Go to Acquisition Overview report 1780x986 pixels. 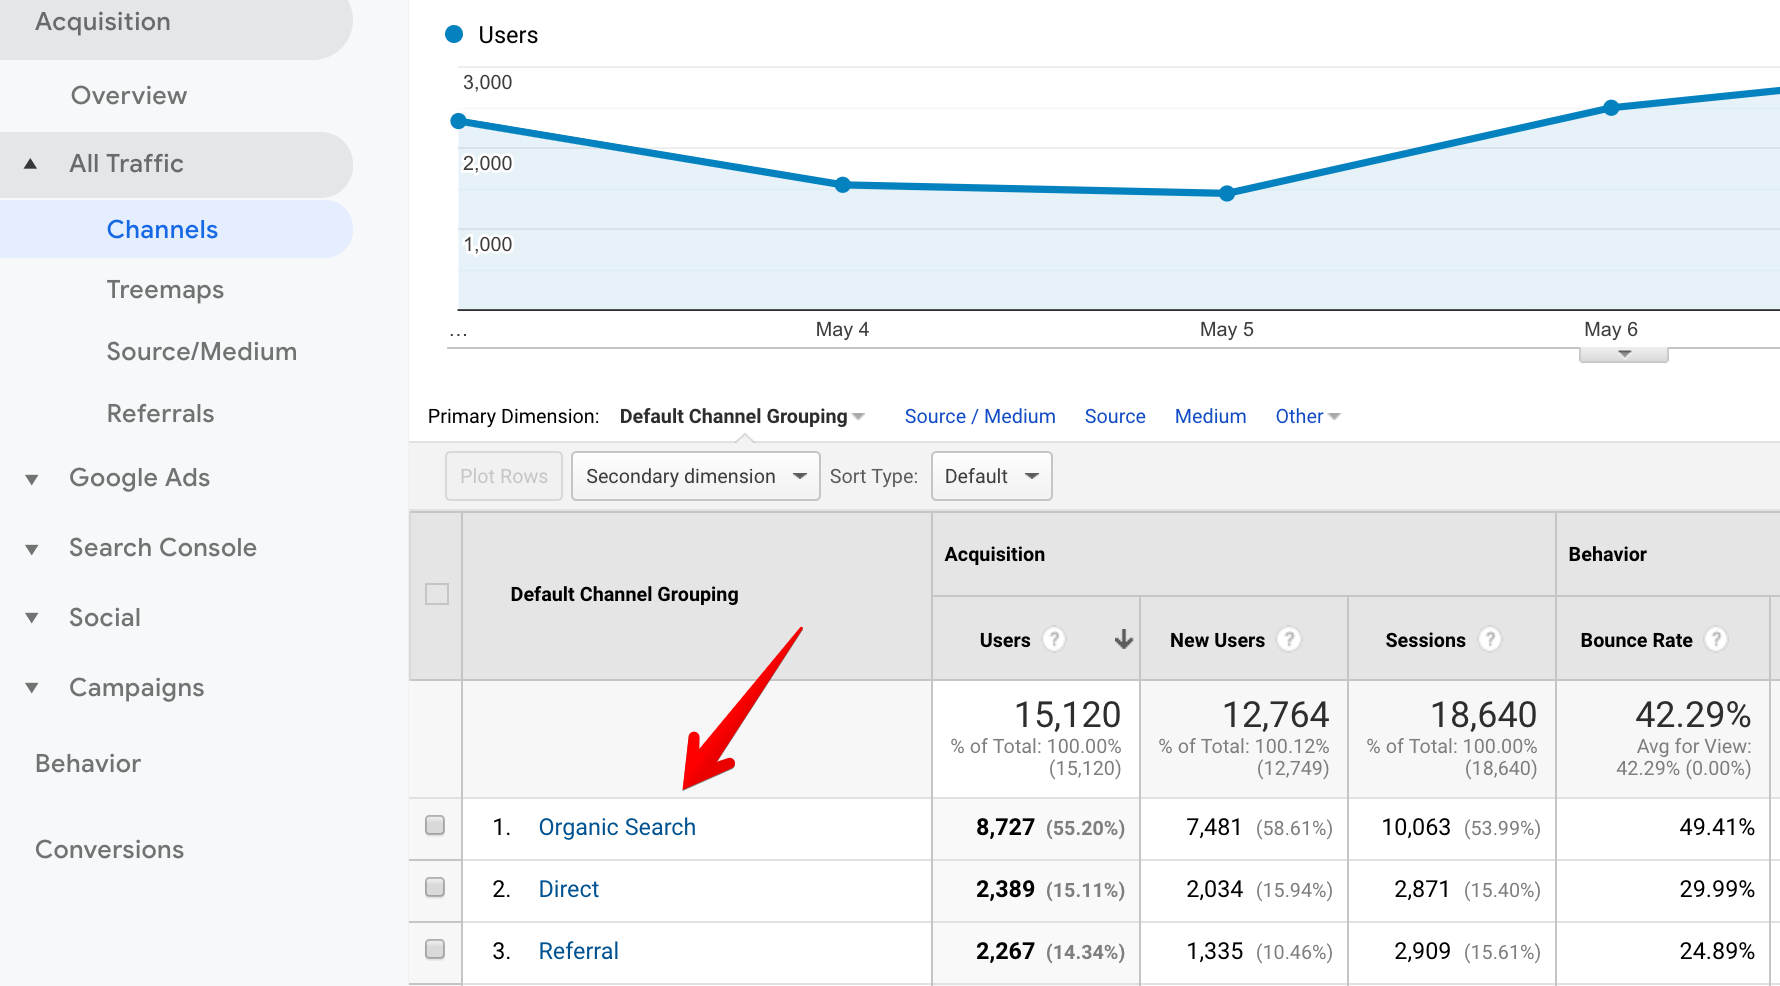click(x=129, y=96)
